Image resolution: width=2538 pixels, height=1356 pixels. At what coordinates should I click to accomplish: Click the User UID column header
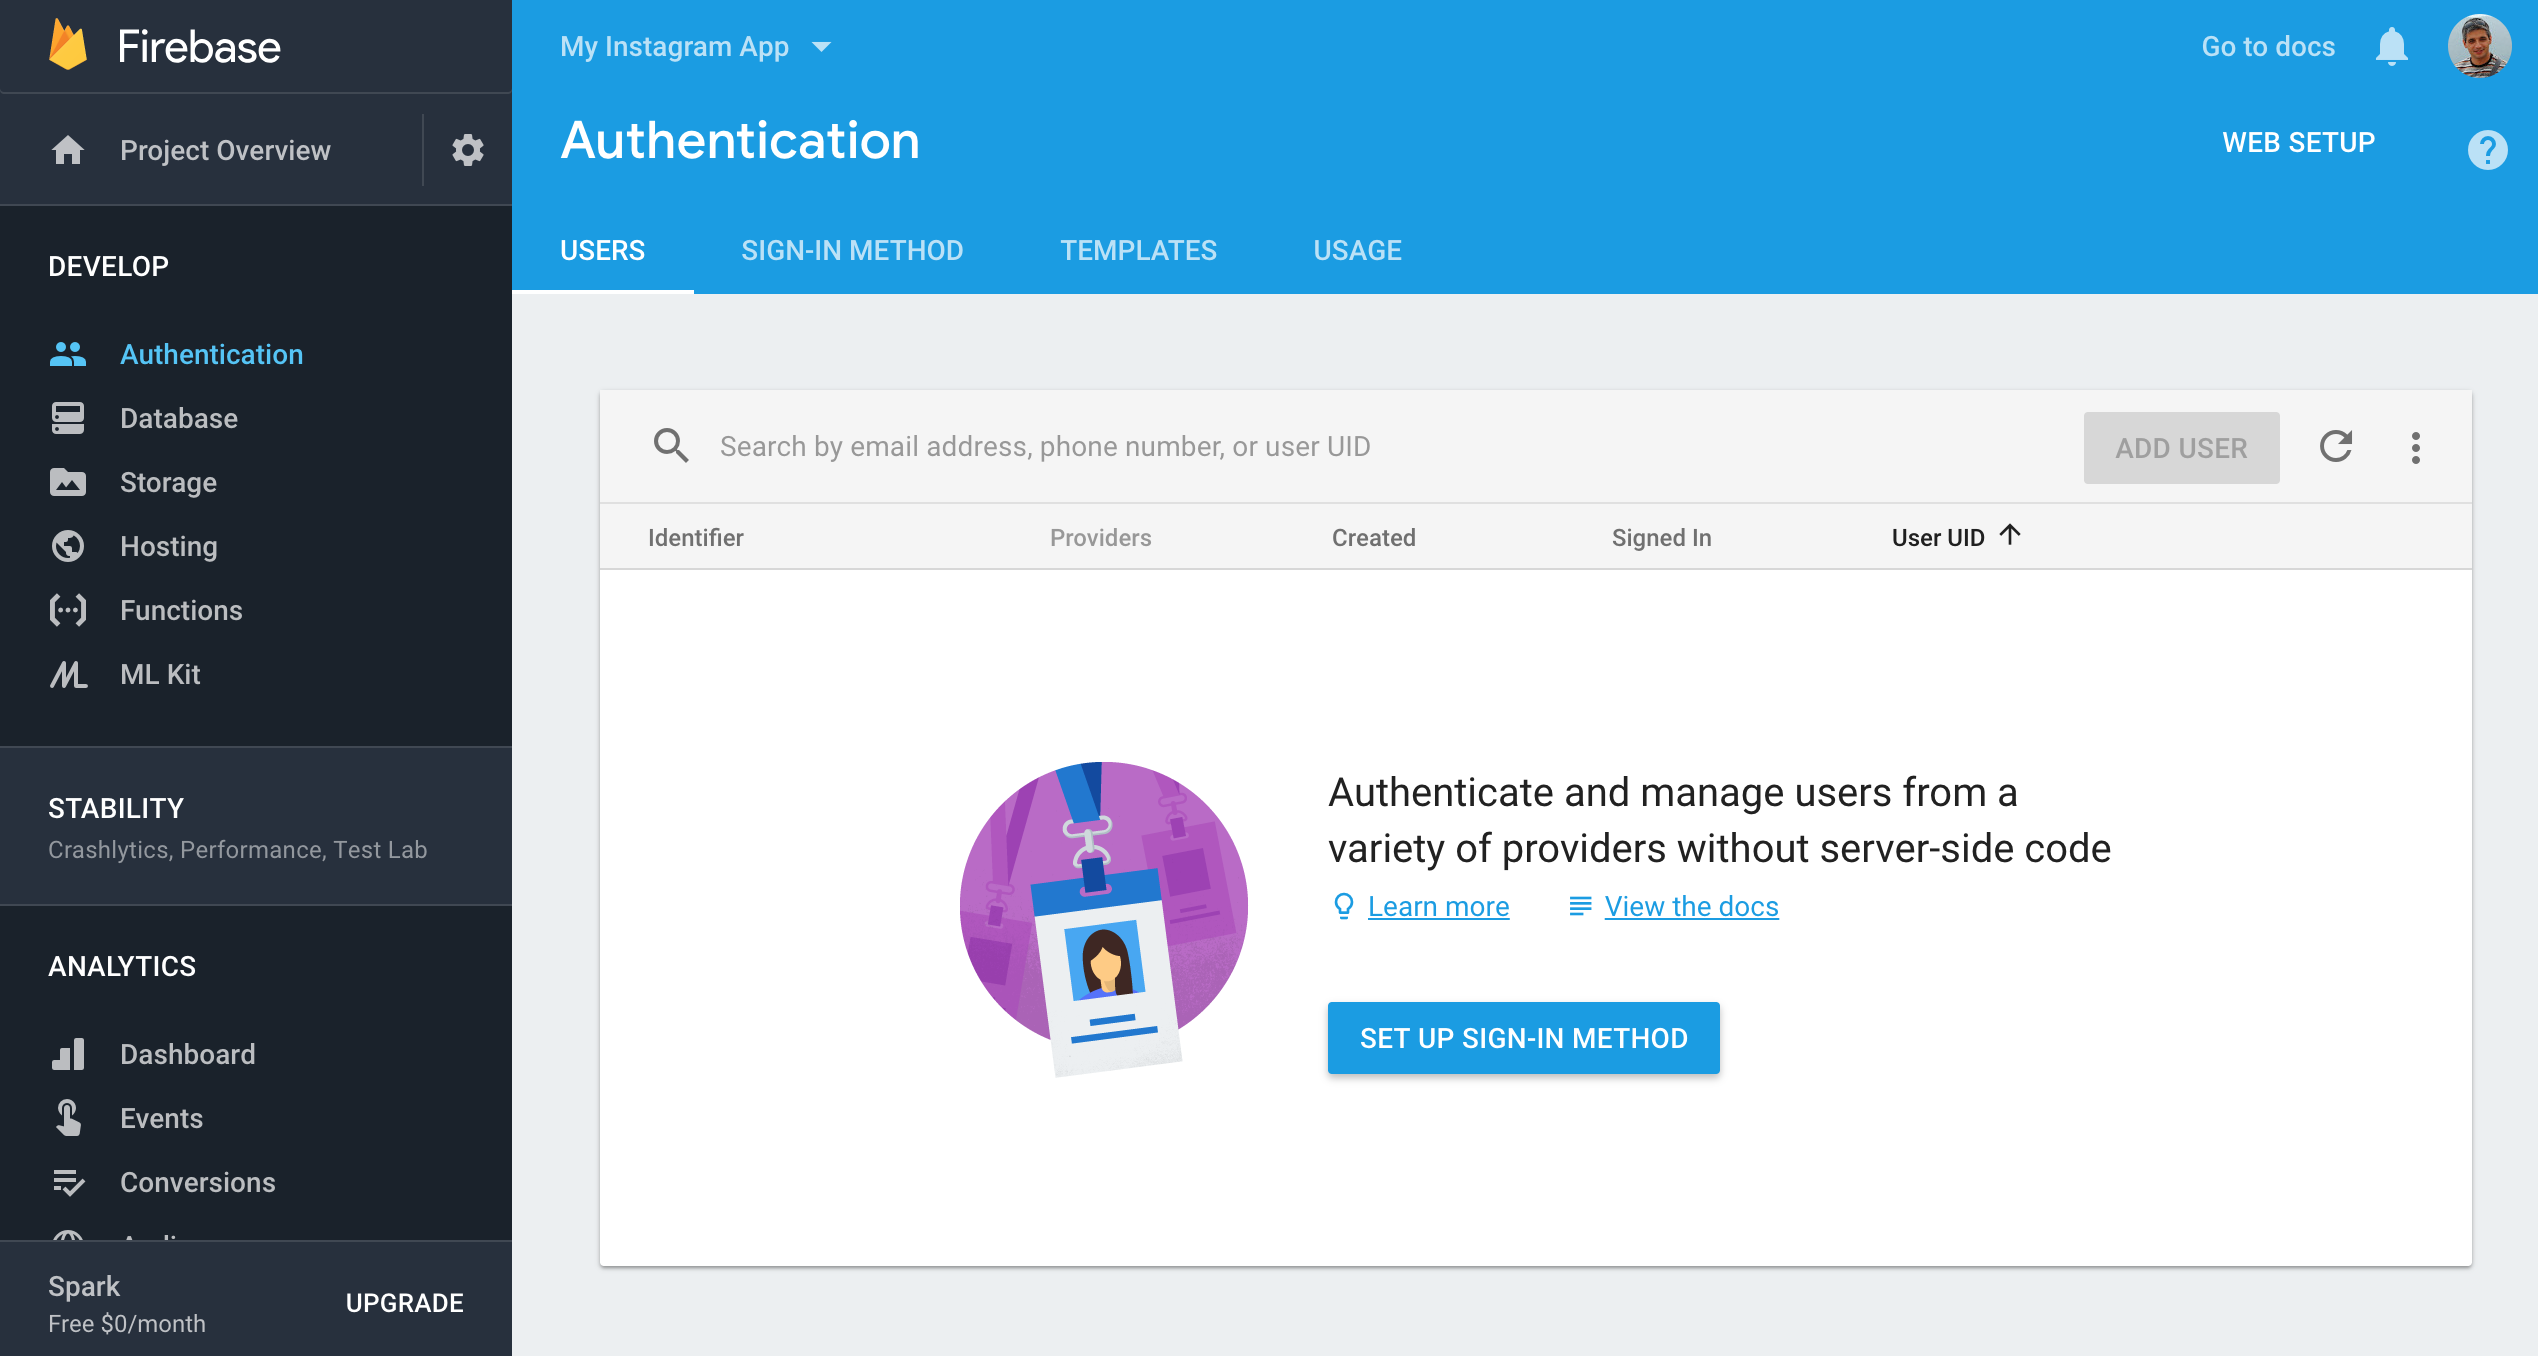click(1938, 537)
